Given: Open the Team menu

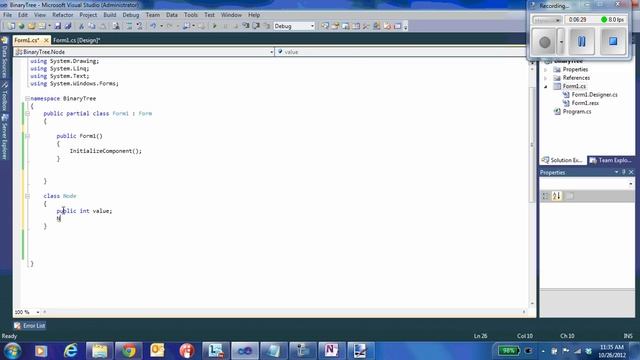Looking at the screenshot, I should 153,15.
